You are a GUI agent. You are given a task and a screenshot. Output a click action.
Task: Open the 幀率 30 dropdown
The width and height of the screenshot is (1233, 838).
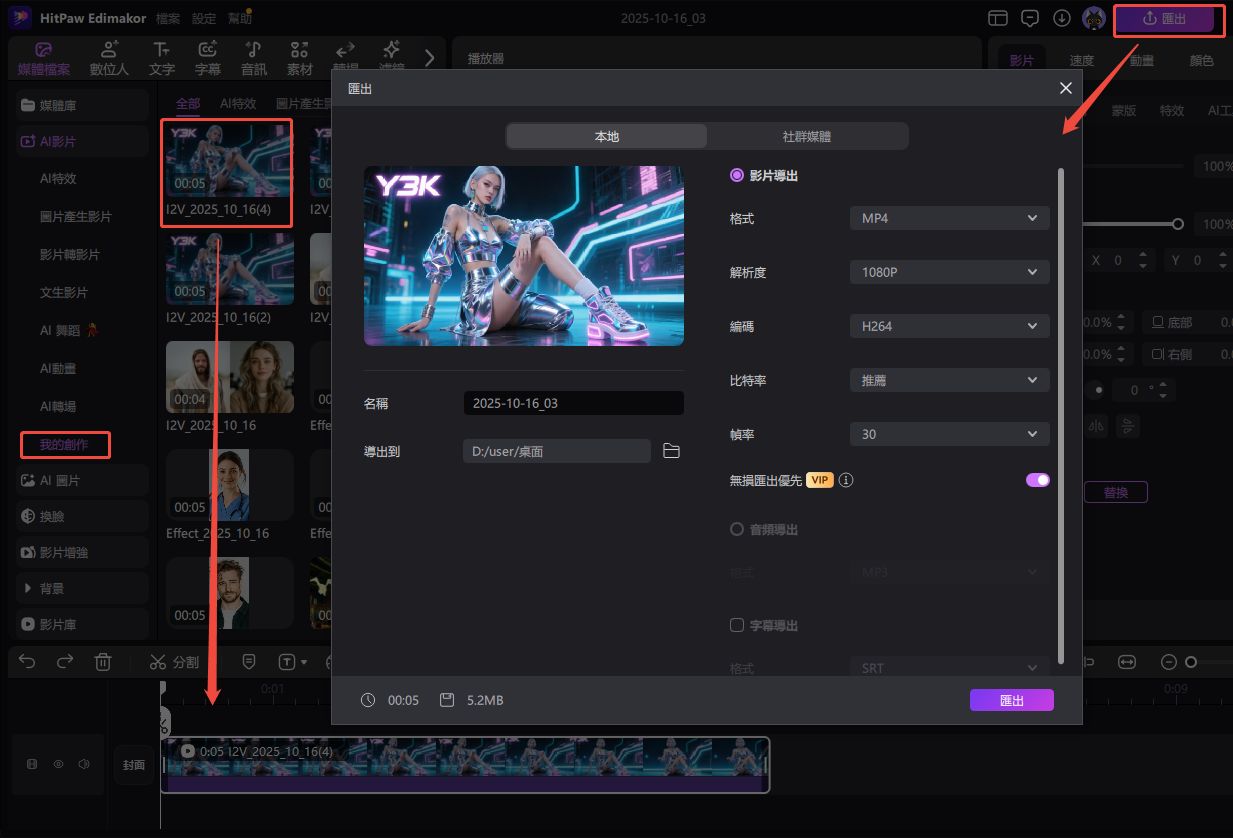pyautogui.click(x=949, y=434)
